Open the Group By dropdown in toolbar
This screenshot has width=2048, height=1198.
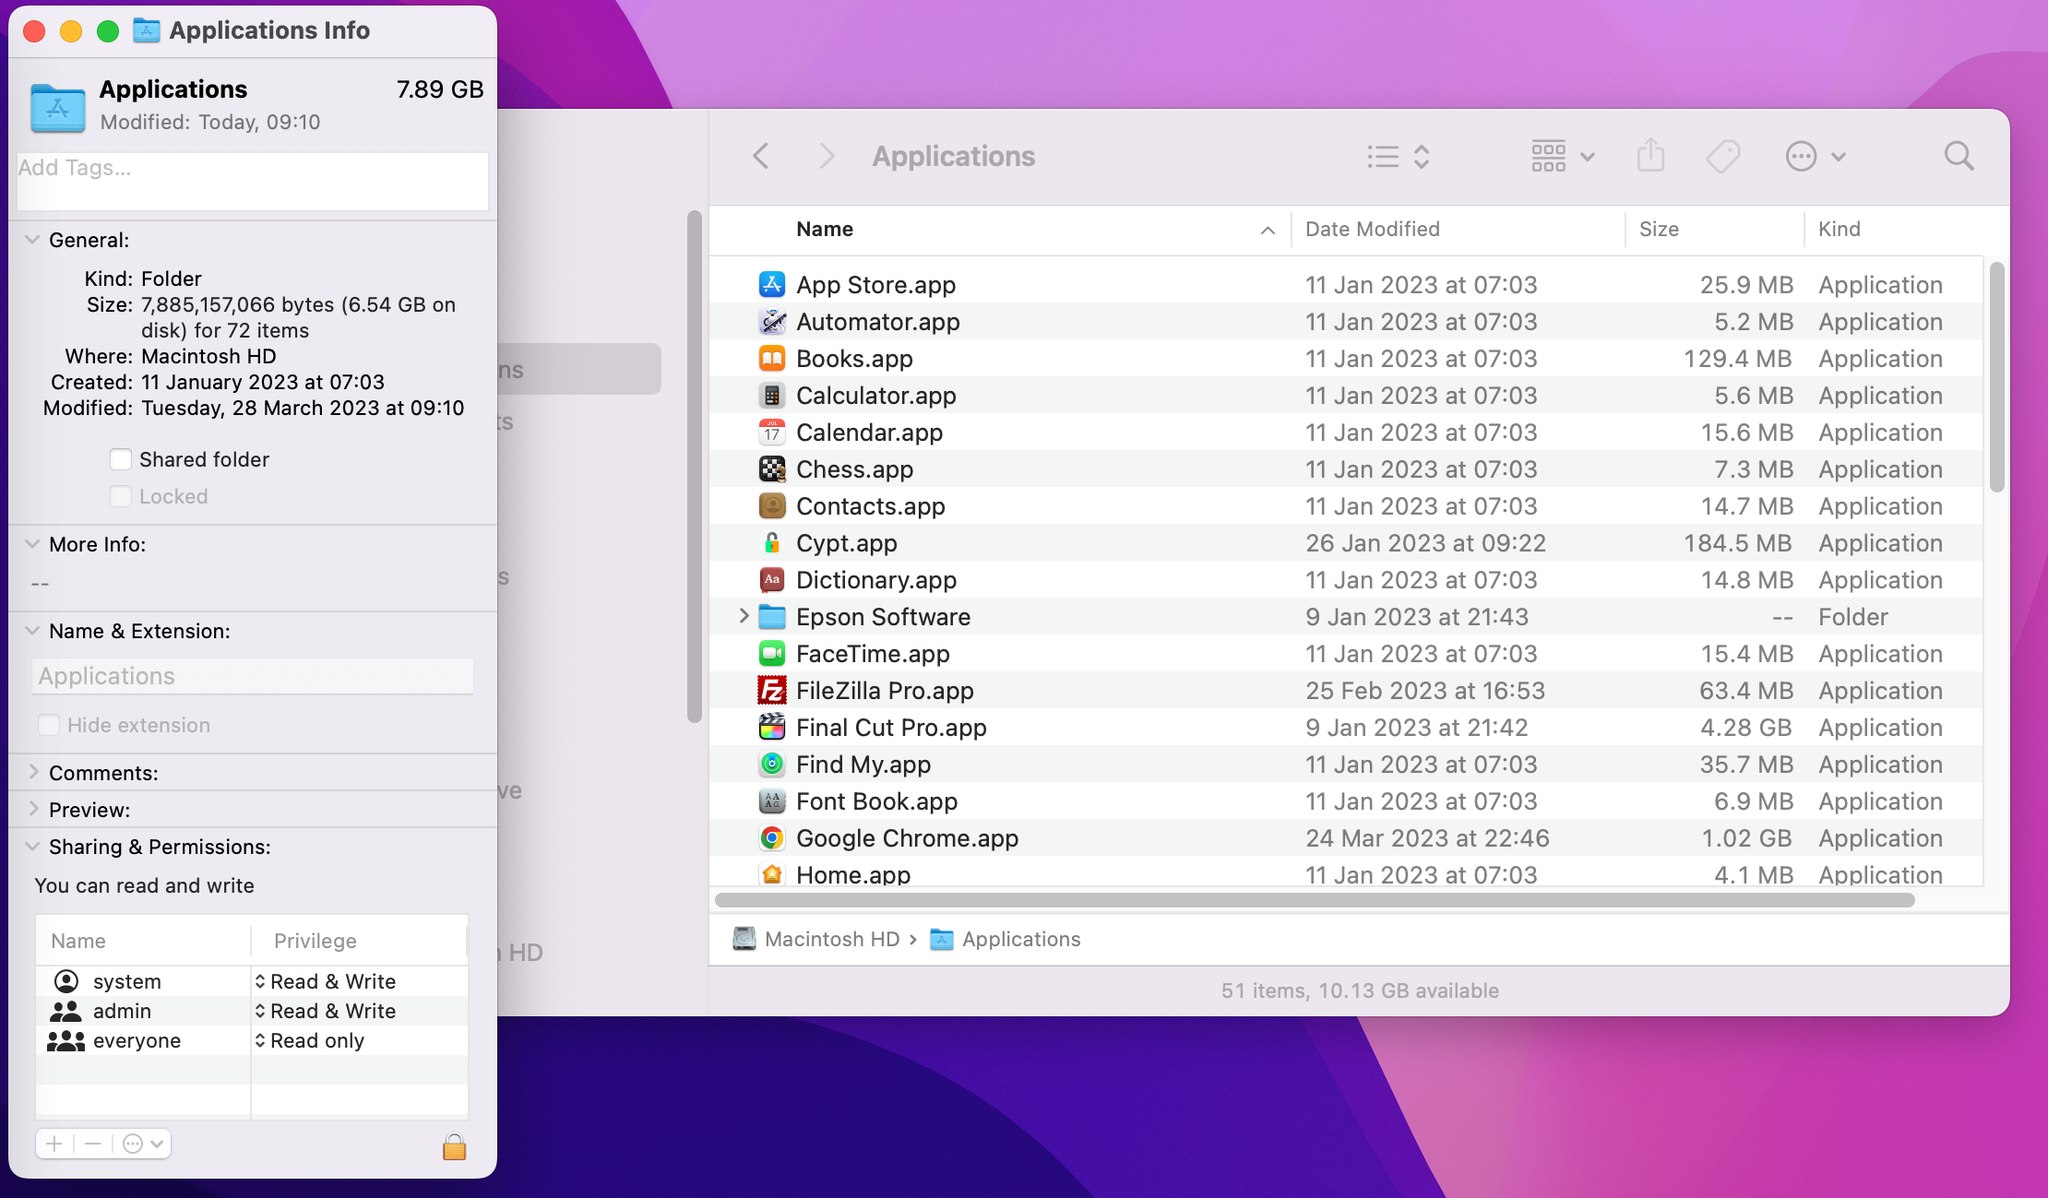(1562, 156)
